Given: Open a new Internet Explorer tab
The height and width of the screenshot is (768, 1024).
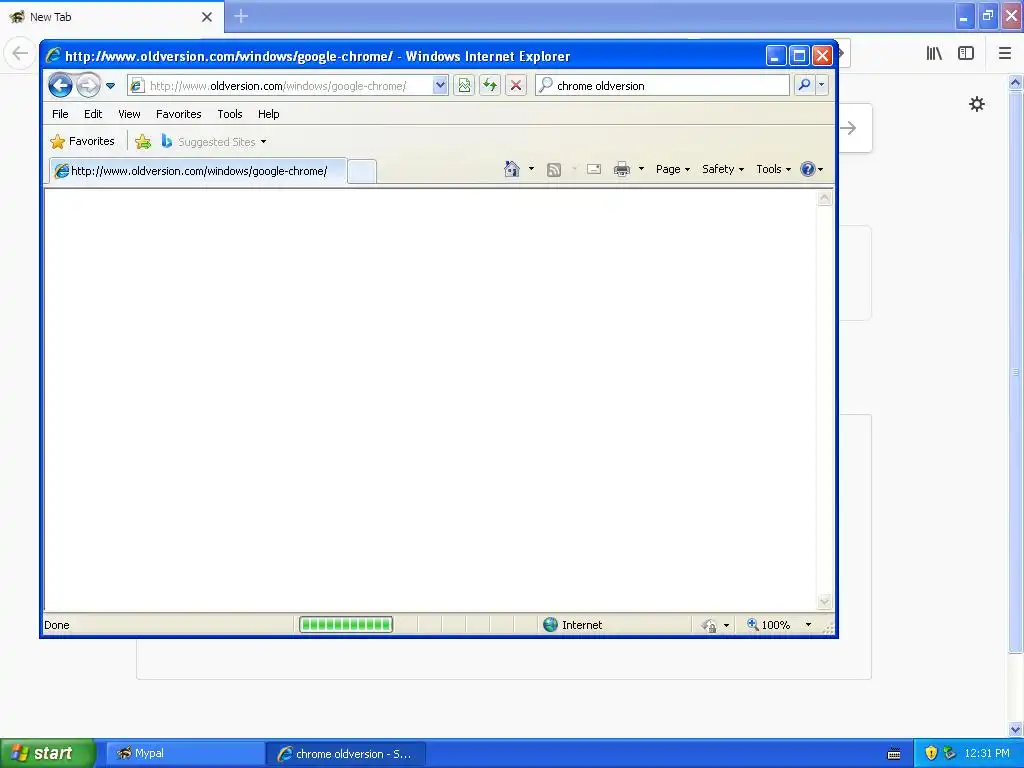Looking at the screenshot, I should (361, 172).
